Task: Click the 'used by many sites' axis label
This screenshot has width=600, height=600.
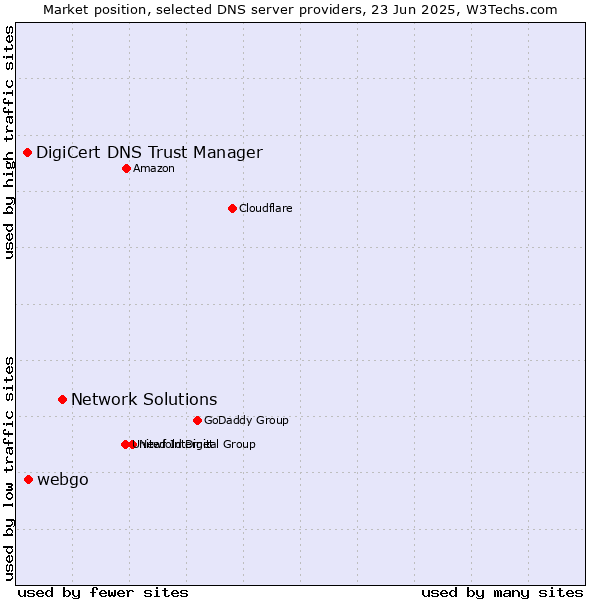Action: click(502, 593)
